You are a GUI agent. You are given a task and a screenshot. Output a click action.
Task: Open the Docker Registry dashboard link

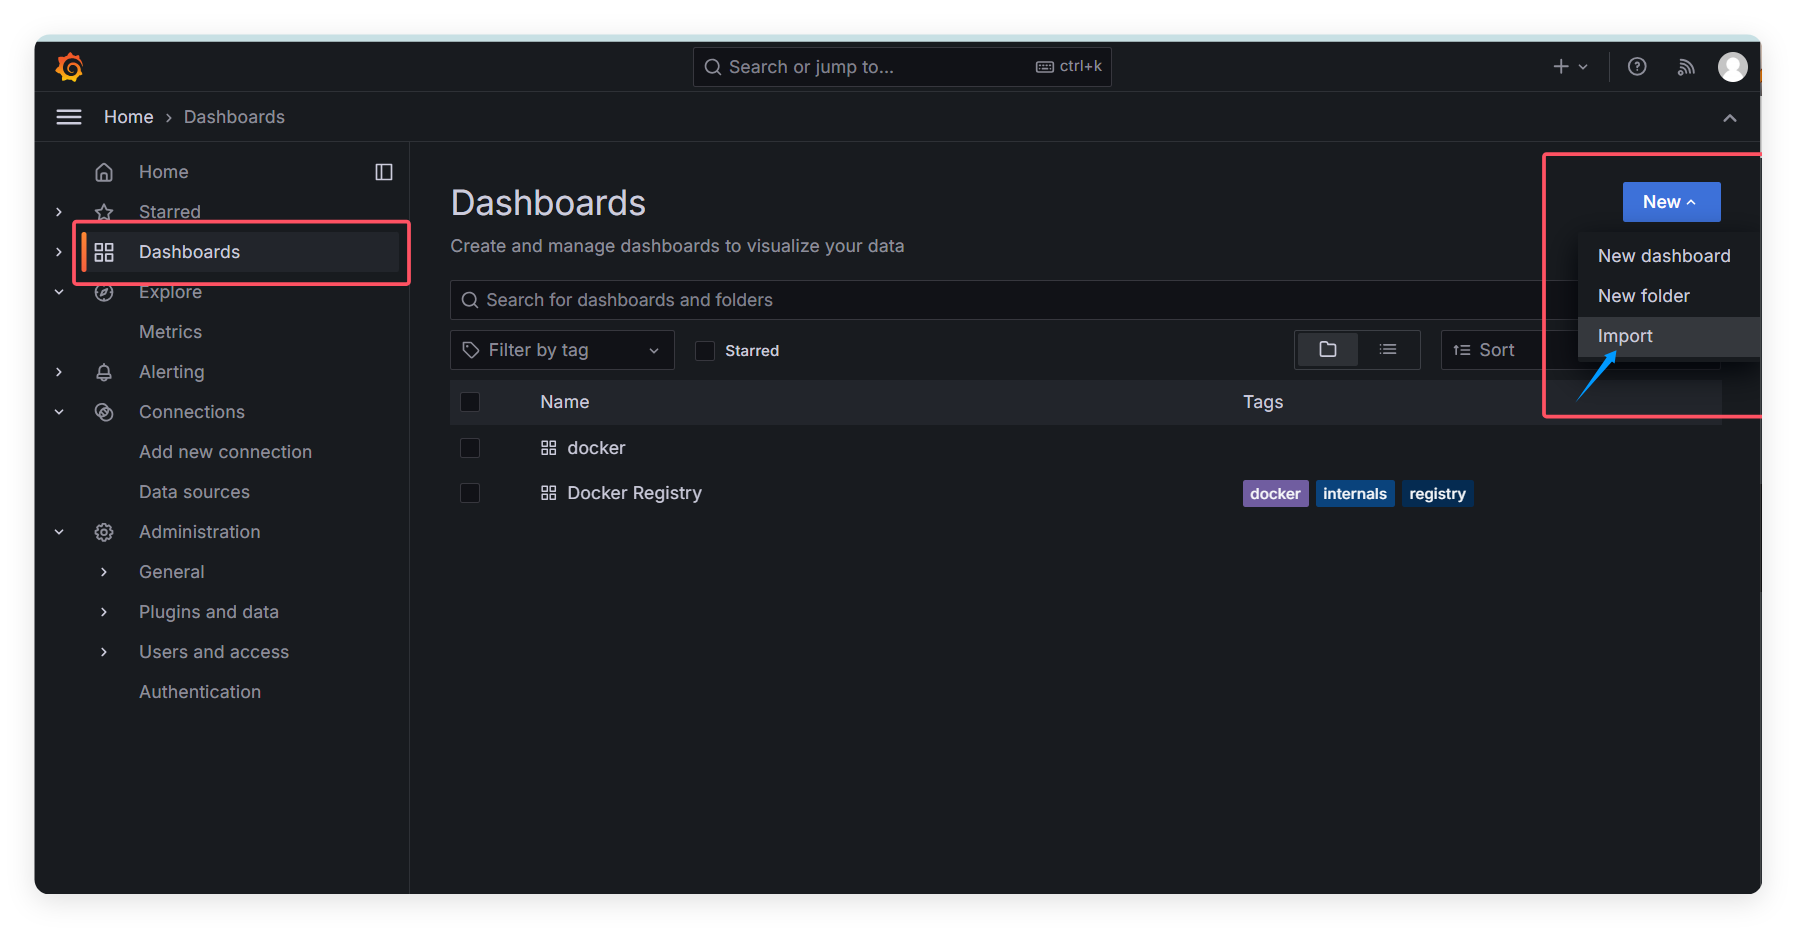[x=634, y=493]
